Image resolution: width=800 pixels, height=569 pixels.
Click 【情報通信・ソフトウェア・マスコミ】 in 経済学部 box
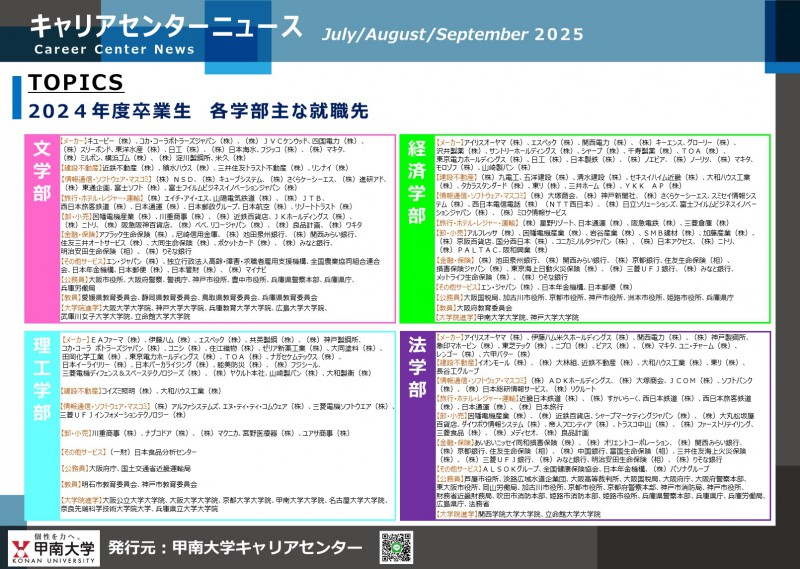(481, 195)
